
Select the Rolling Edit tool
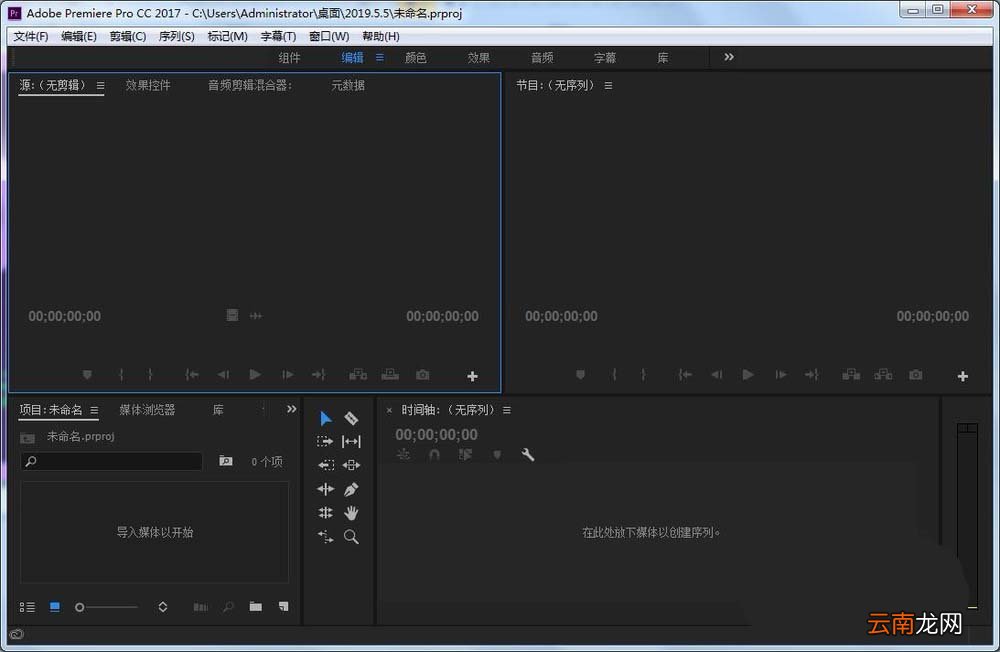[x=325, y=513]
